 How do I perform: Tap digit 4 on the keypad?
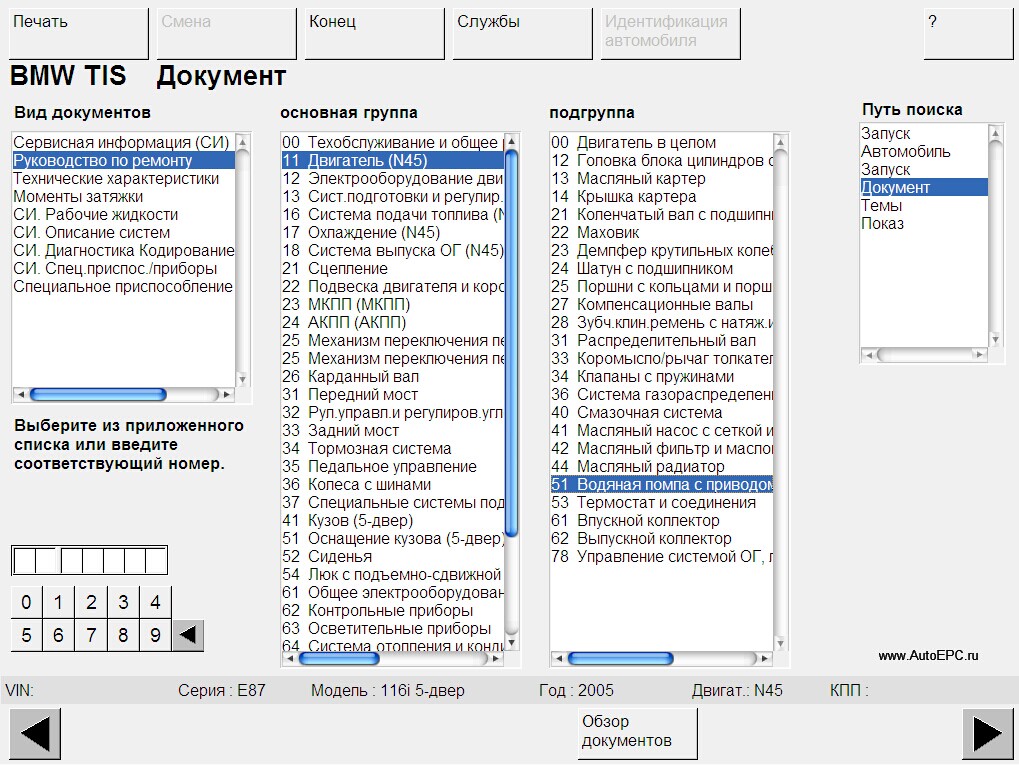click(x=155, y=602)
